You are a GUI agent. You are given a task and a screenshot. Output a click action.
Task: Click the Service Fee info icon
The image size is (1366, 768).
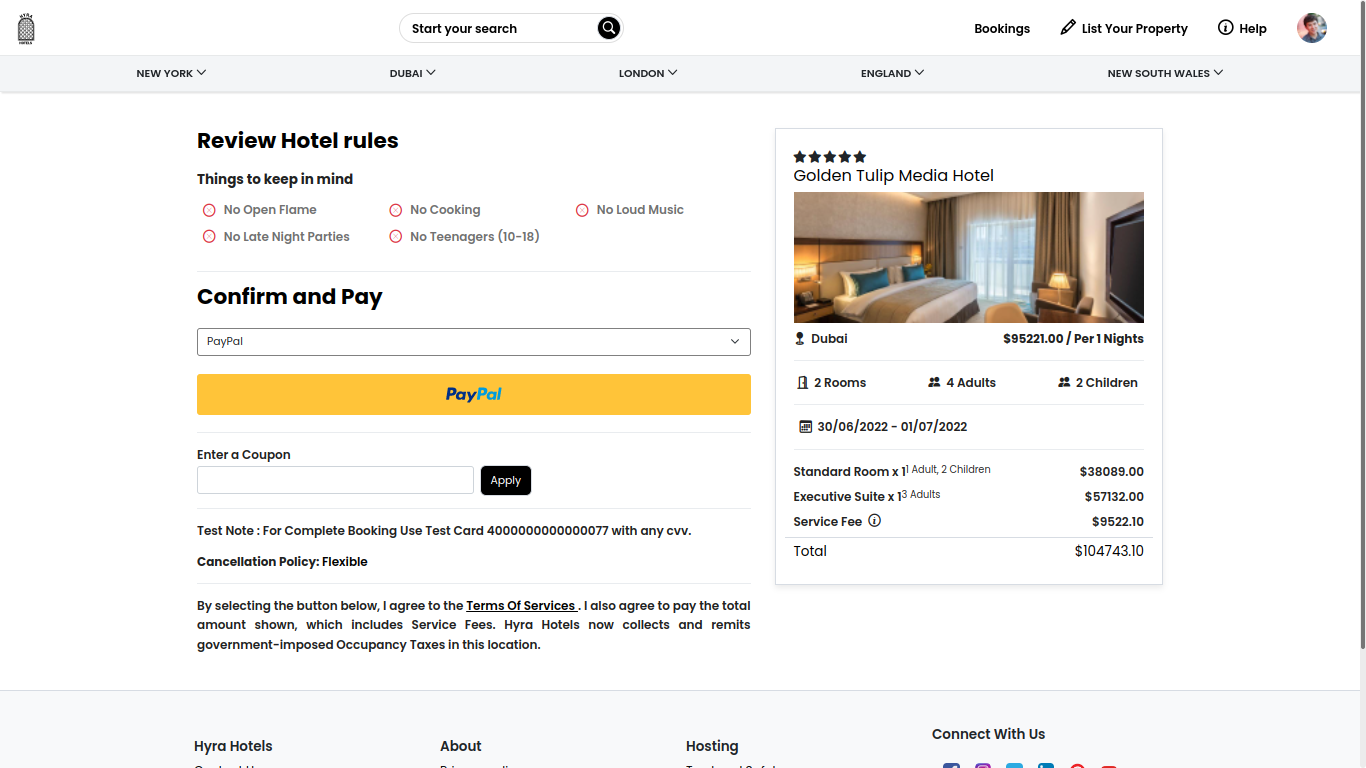pos(874,520)
